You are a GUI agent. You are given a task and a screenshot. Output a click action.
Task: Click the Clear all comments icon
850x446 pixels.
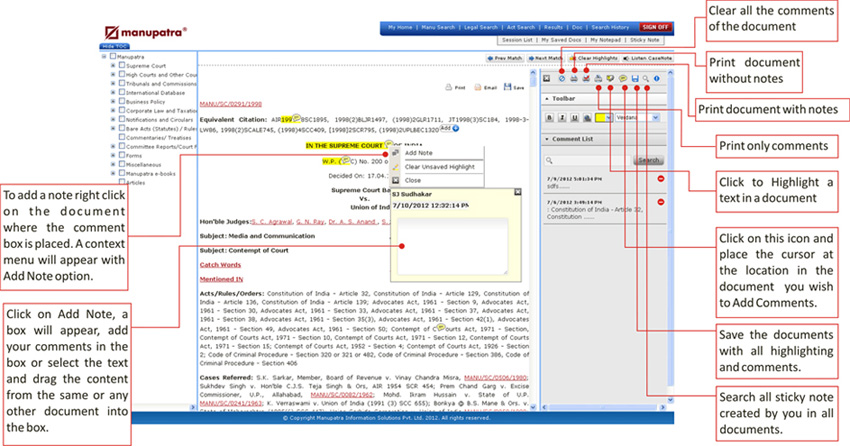click(562, 79)
